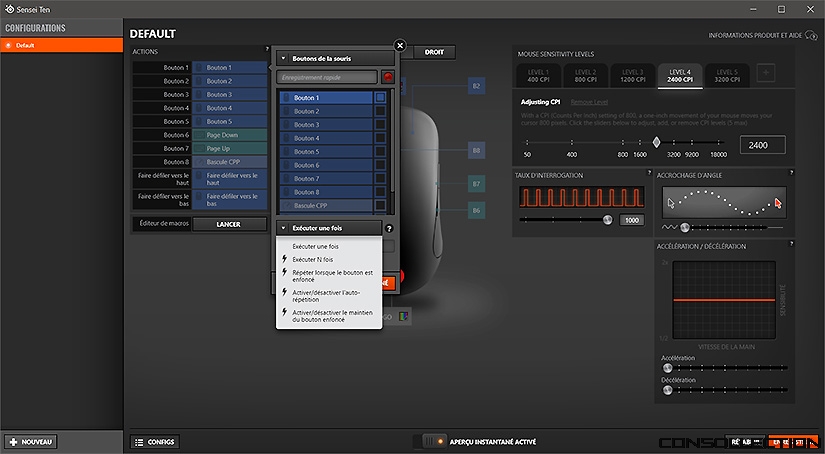Screen dimensions: 825x454
Task: Tick the checkbox for Bouton 3 in popup
Action: coord(380,125)
